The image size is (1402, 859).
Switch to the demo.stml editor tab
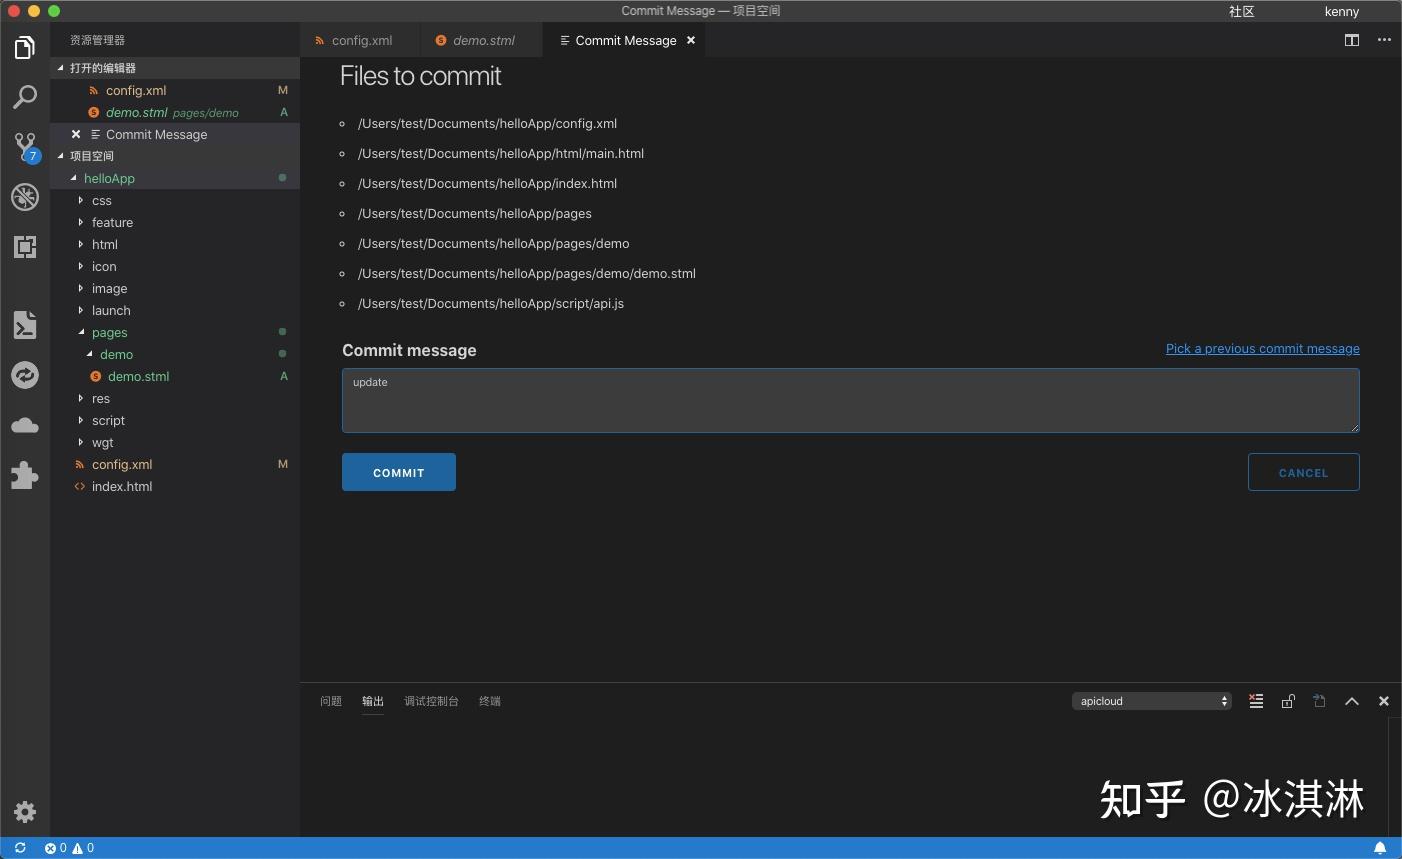(482, 40)
